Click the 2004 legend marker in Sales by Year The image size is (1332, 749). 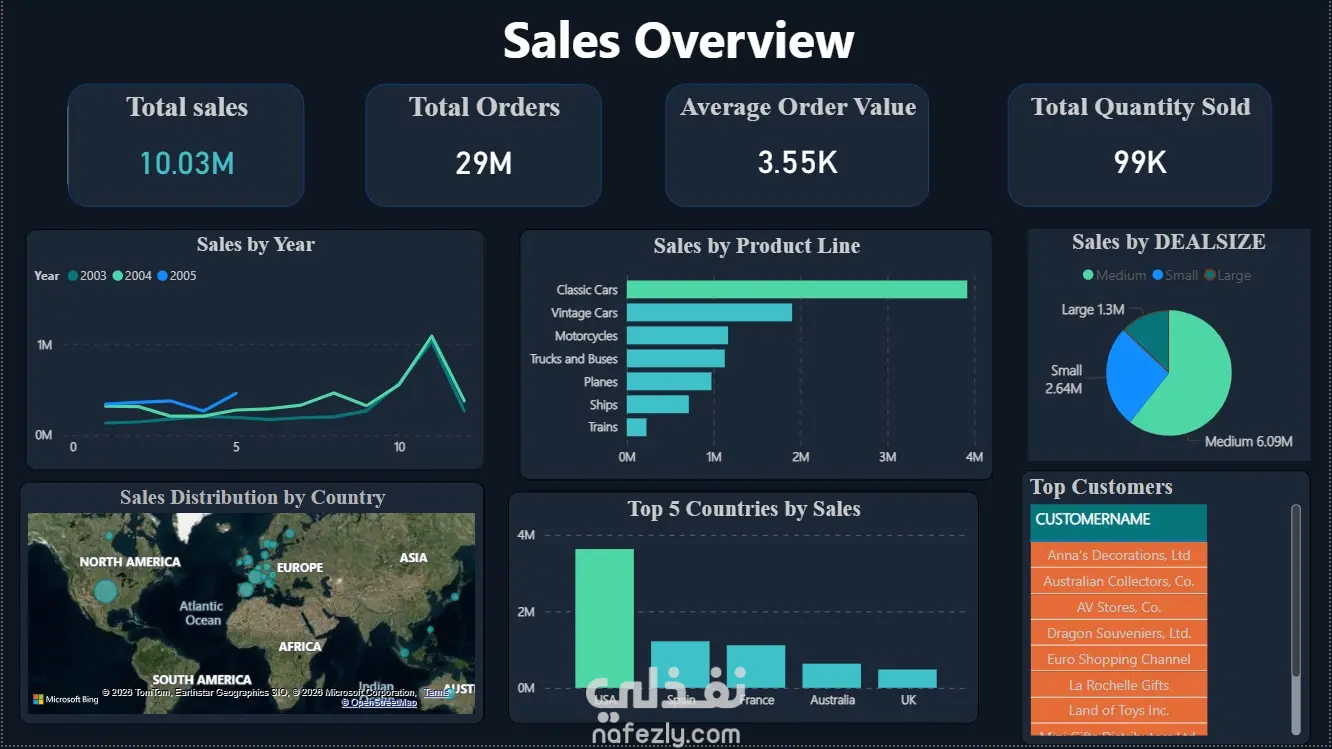118,276
